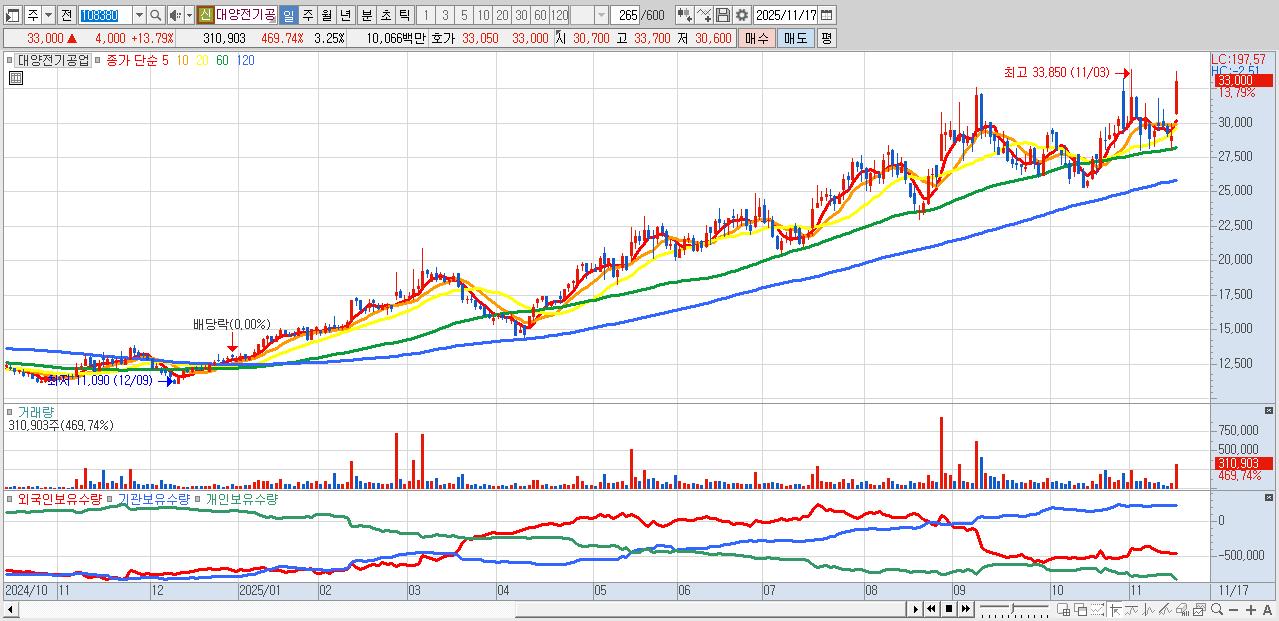The height and width of the screenshot is (621, 1279).
Task: Open the interval combo box dropdown after 120
Action: [x=601, y=15]
